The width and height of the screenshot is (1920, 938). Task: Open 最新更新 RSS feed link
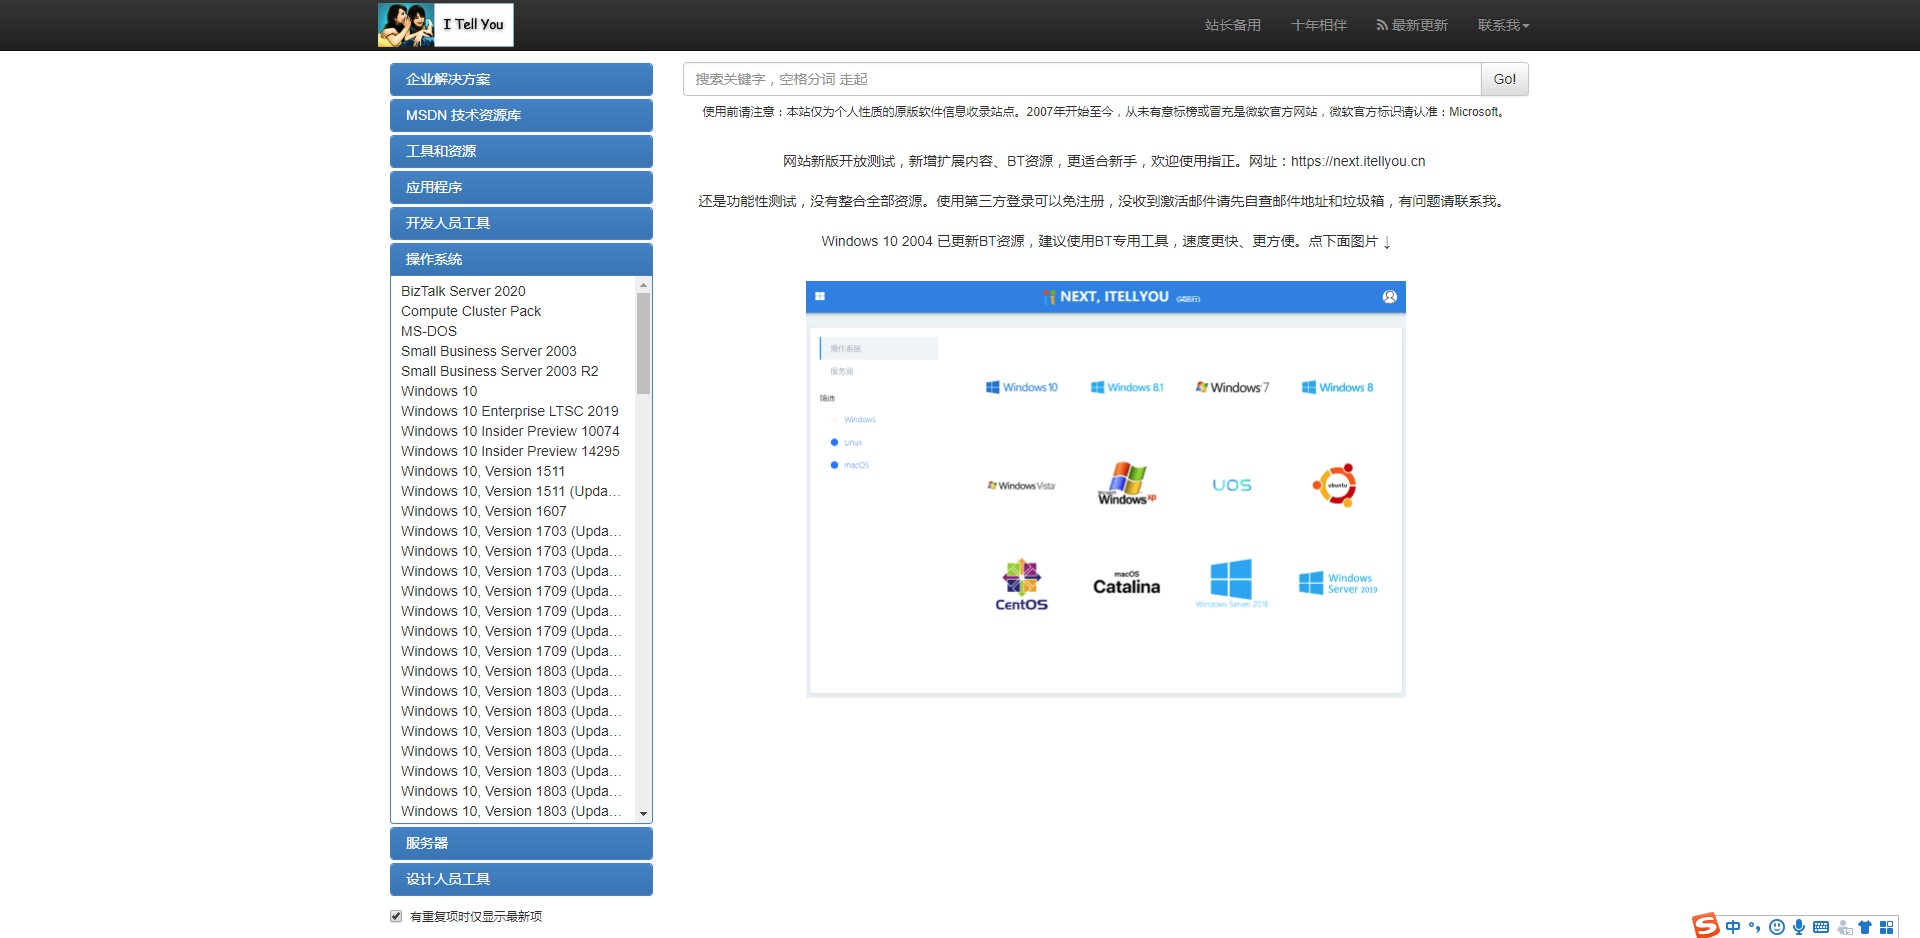click(1412, 25)
